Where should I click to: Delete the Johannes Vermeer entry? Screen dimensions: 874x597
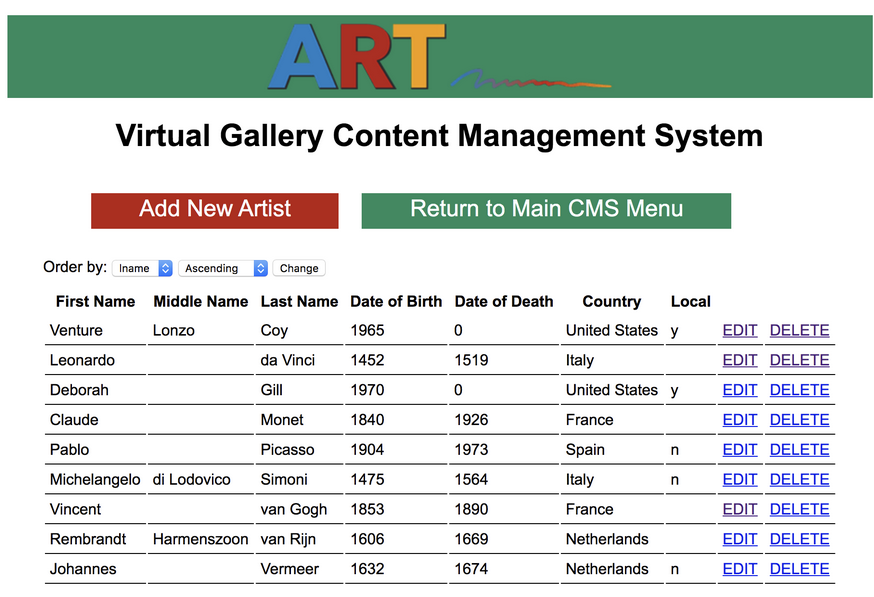coord(799,569)
